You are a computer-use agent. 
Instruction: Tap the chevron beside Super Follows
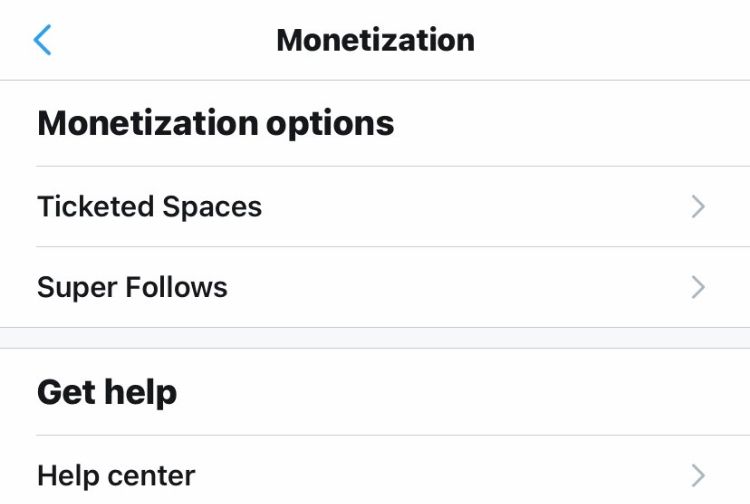coord(698,287)
